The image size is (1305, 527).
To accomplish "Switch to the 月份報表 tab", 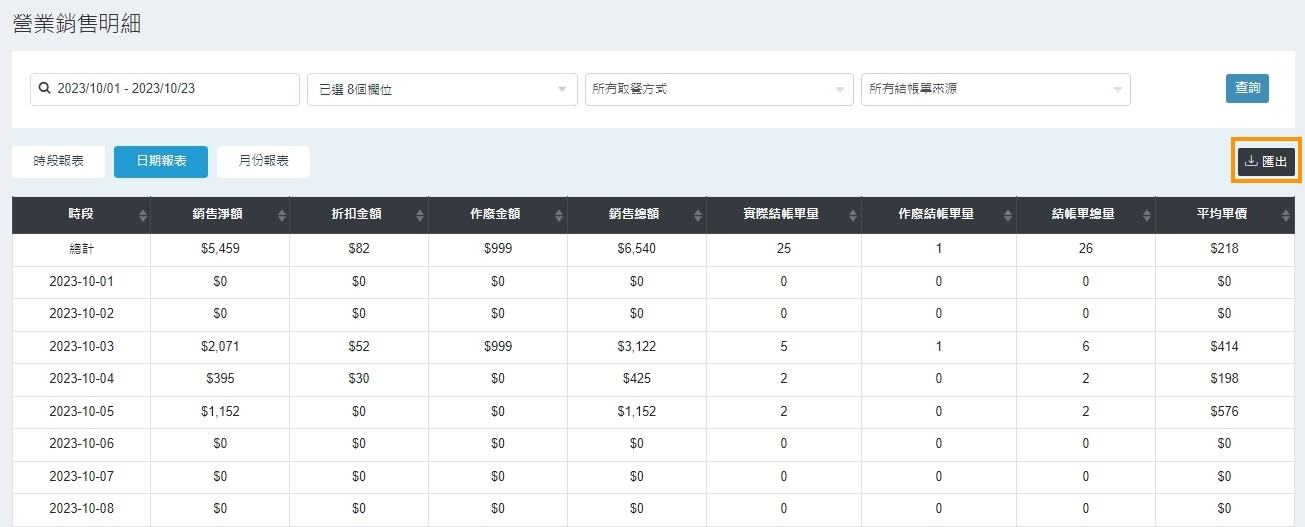I will [x=263, y=161].
